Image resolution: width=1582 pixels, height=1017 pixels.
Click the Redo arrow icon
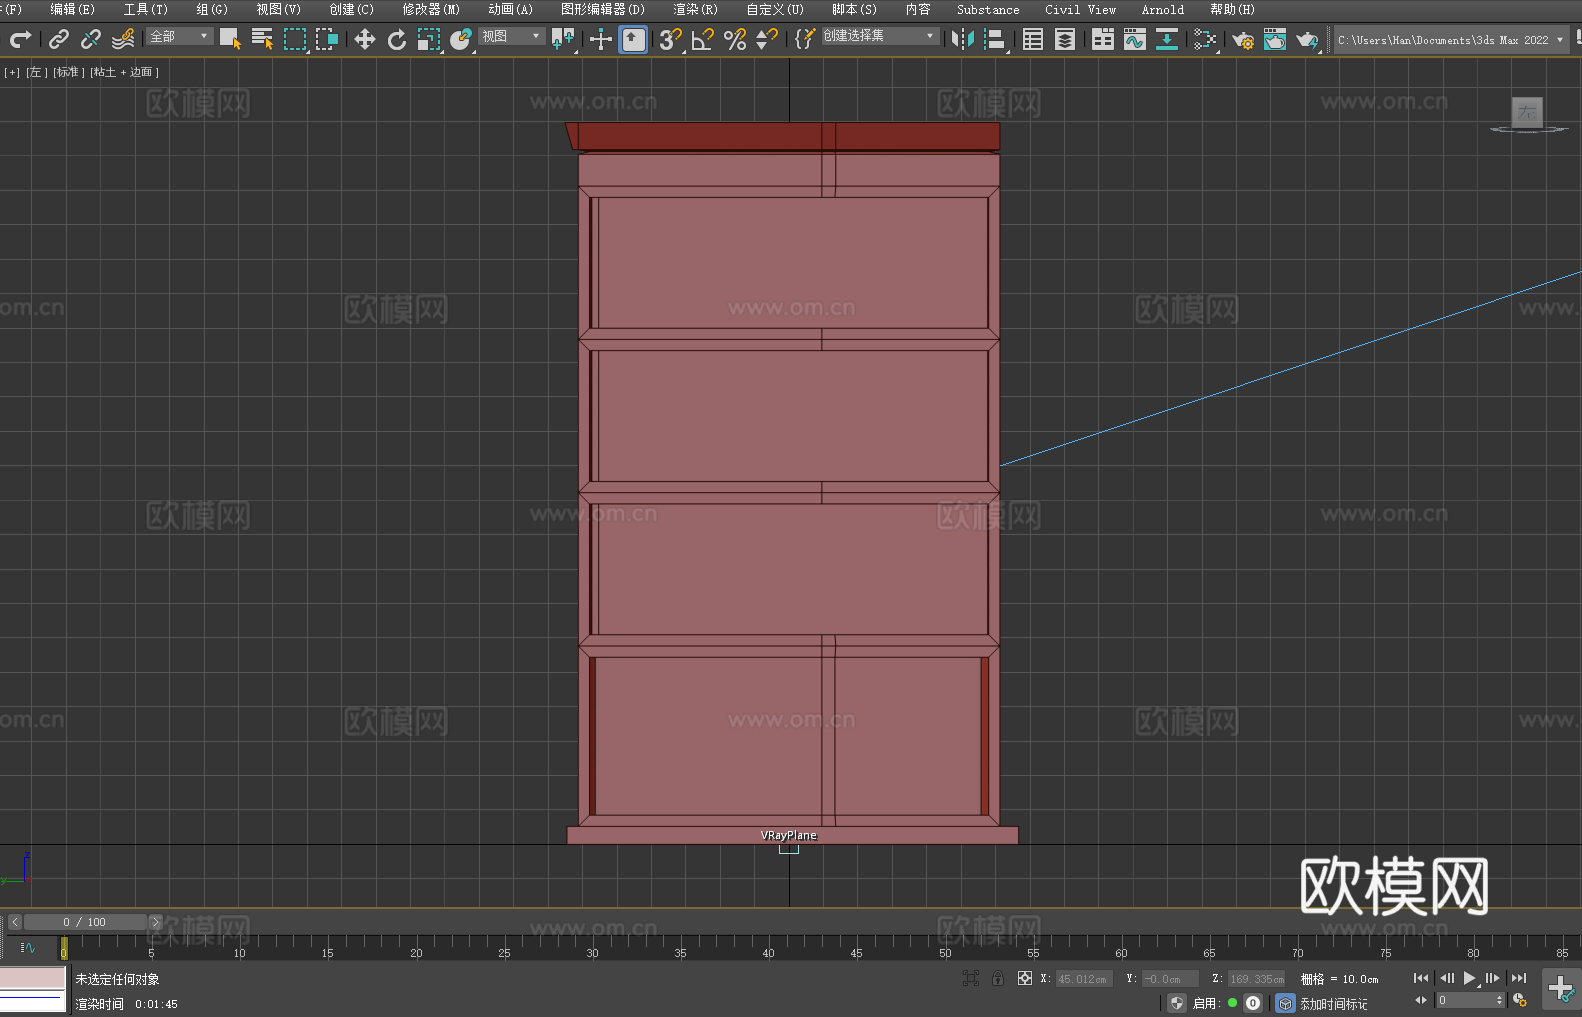click(20, 39)
